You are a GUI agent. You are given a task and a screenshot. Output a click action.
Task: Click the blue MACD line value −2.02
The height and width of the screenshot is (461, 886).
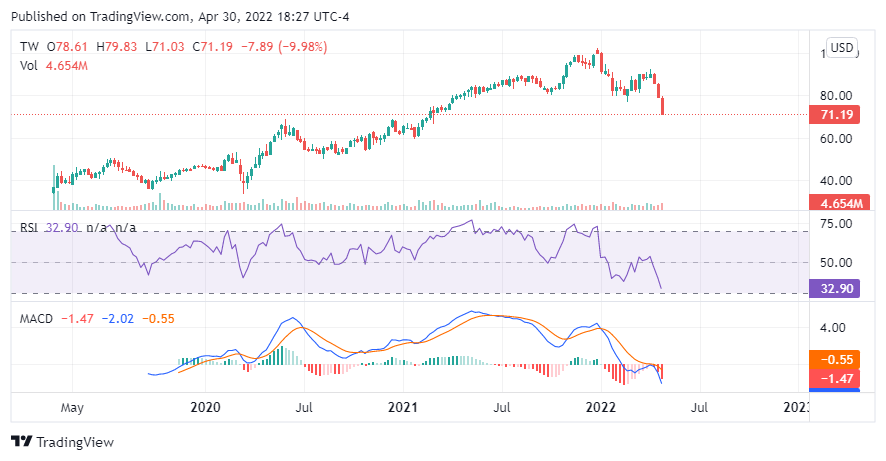118,319
